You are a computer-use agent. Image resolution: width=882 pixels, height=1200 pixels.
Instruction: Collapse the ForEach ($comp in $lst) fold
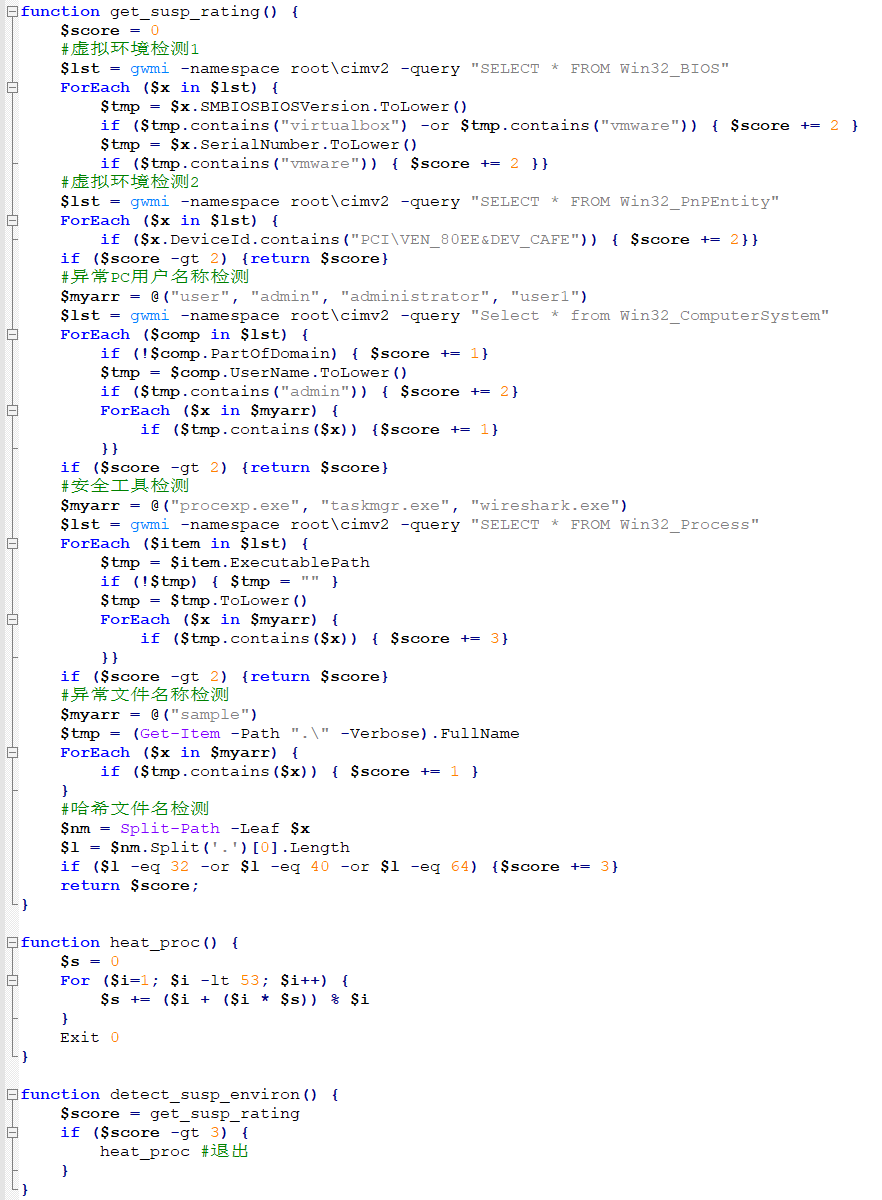pos(12,334)
